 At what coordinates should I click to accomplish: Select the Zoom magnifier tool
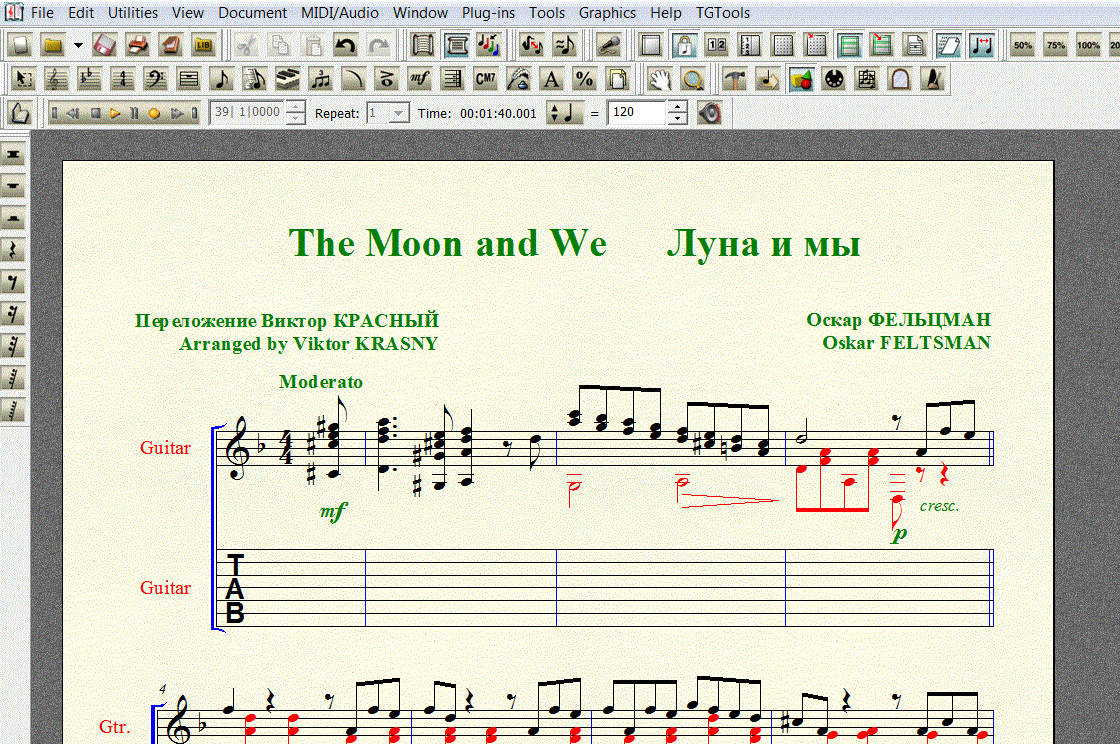(x=693, y=79)
